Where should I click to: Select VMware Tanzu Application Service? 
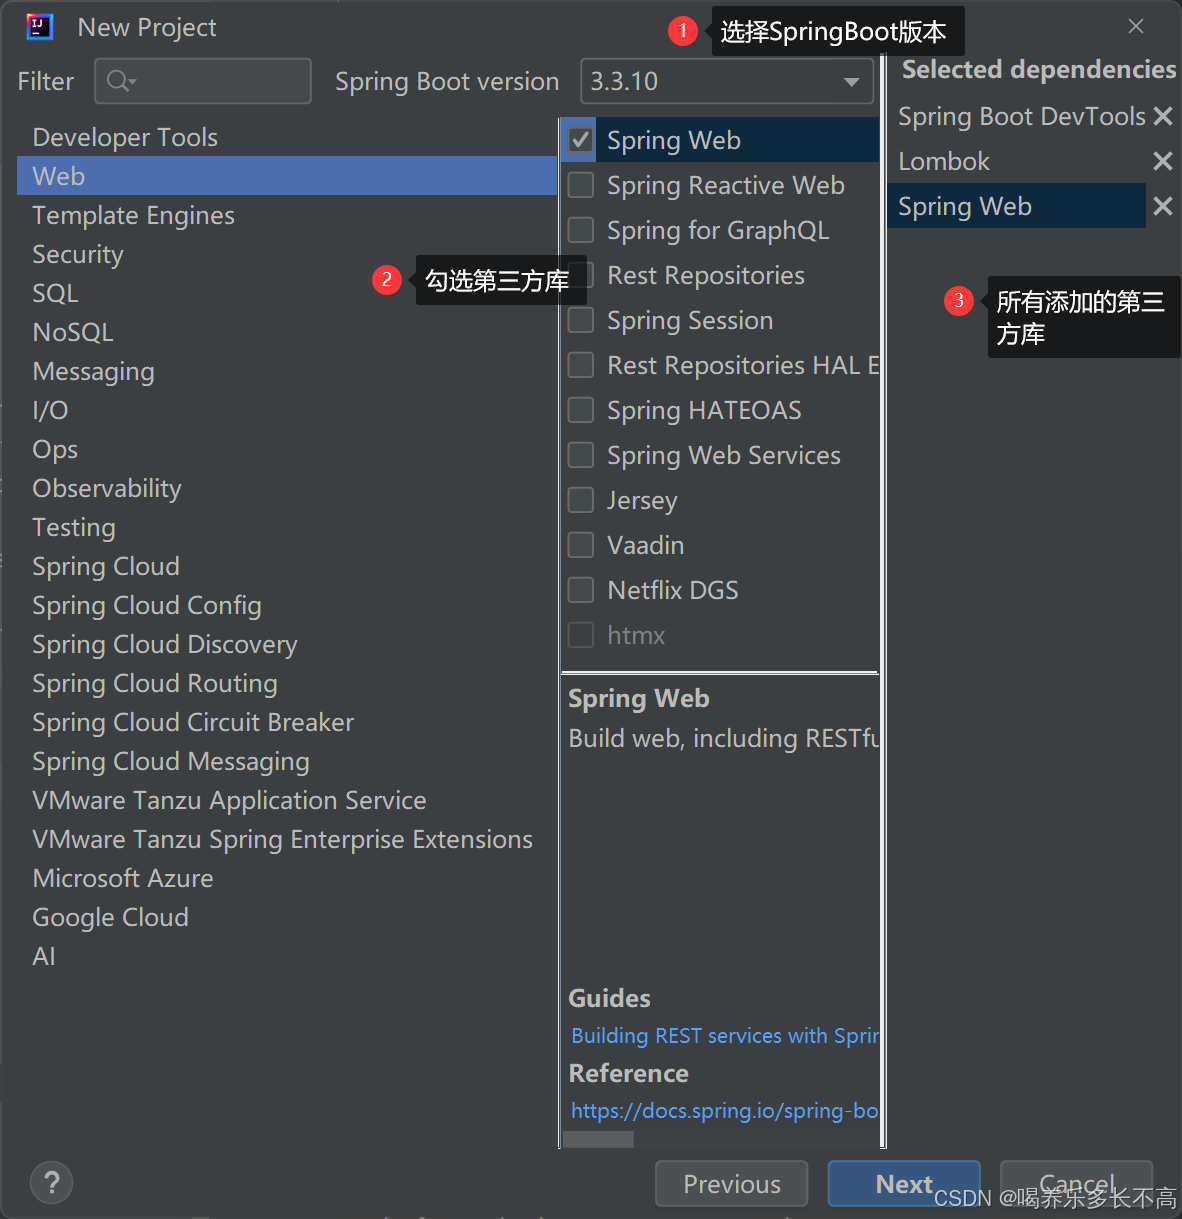287,800
